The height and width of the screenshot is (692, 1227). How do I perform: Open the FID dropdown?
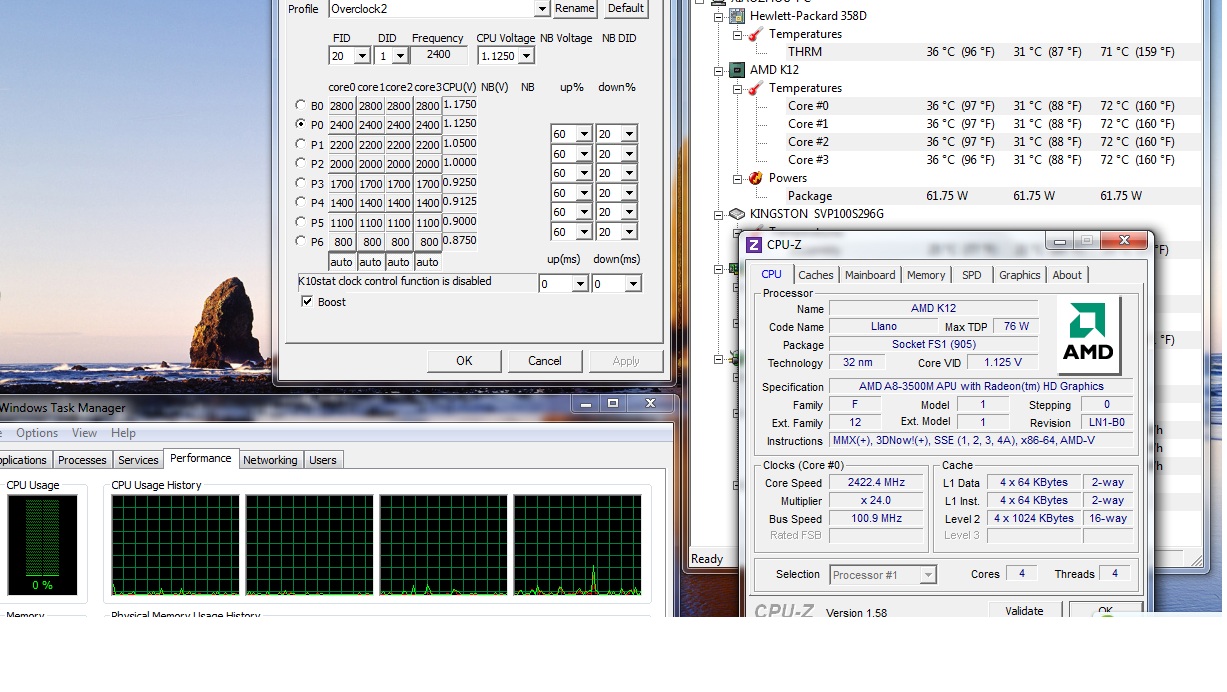tap(362, 56)
